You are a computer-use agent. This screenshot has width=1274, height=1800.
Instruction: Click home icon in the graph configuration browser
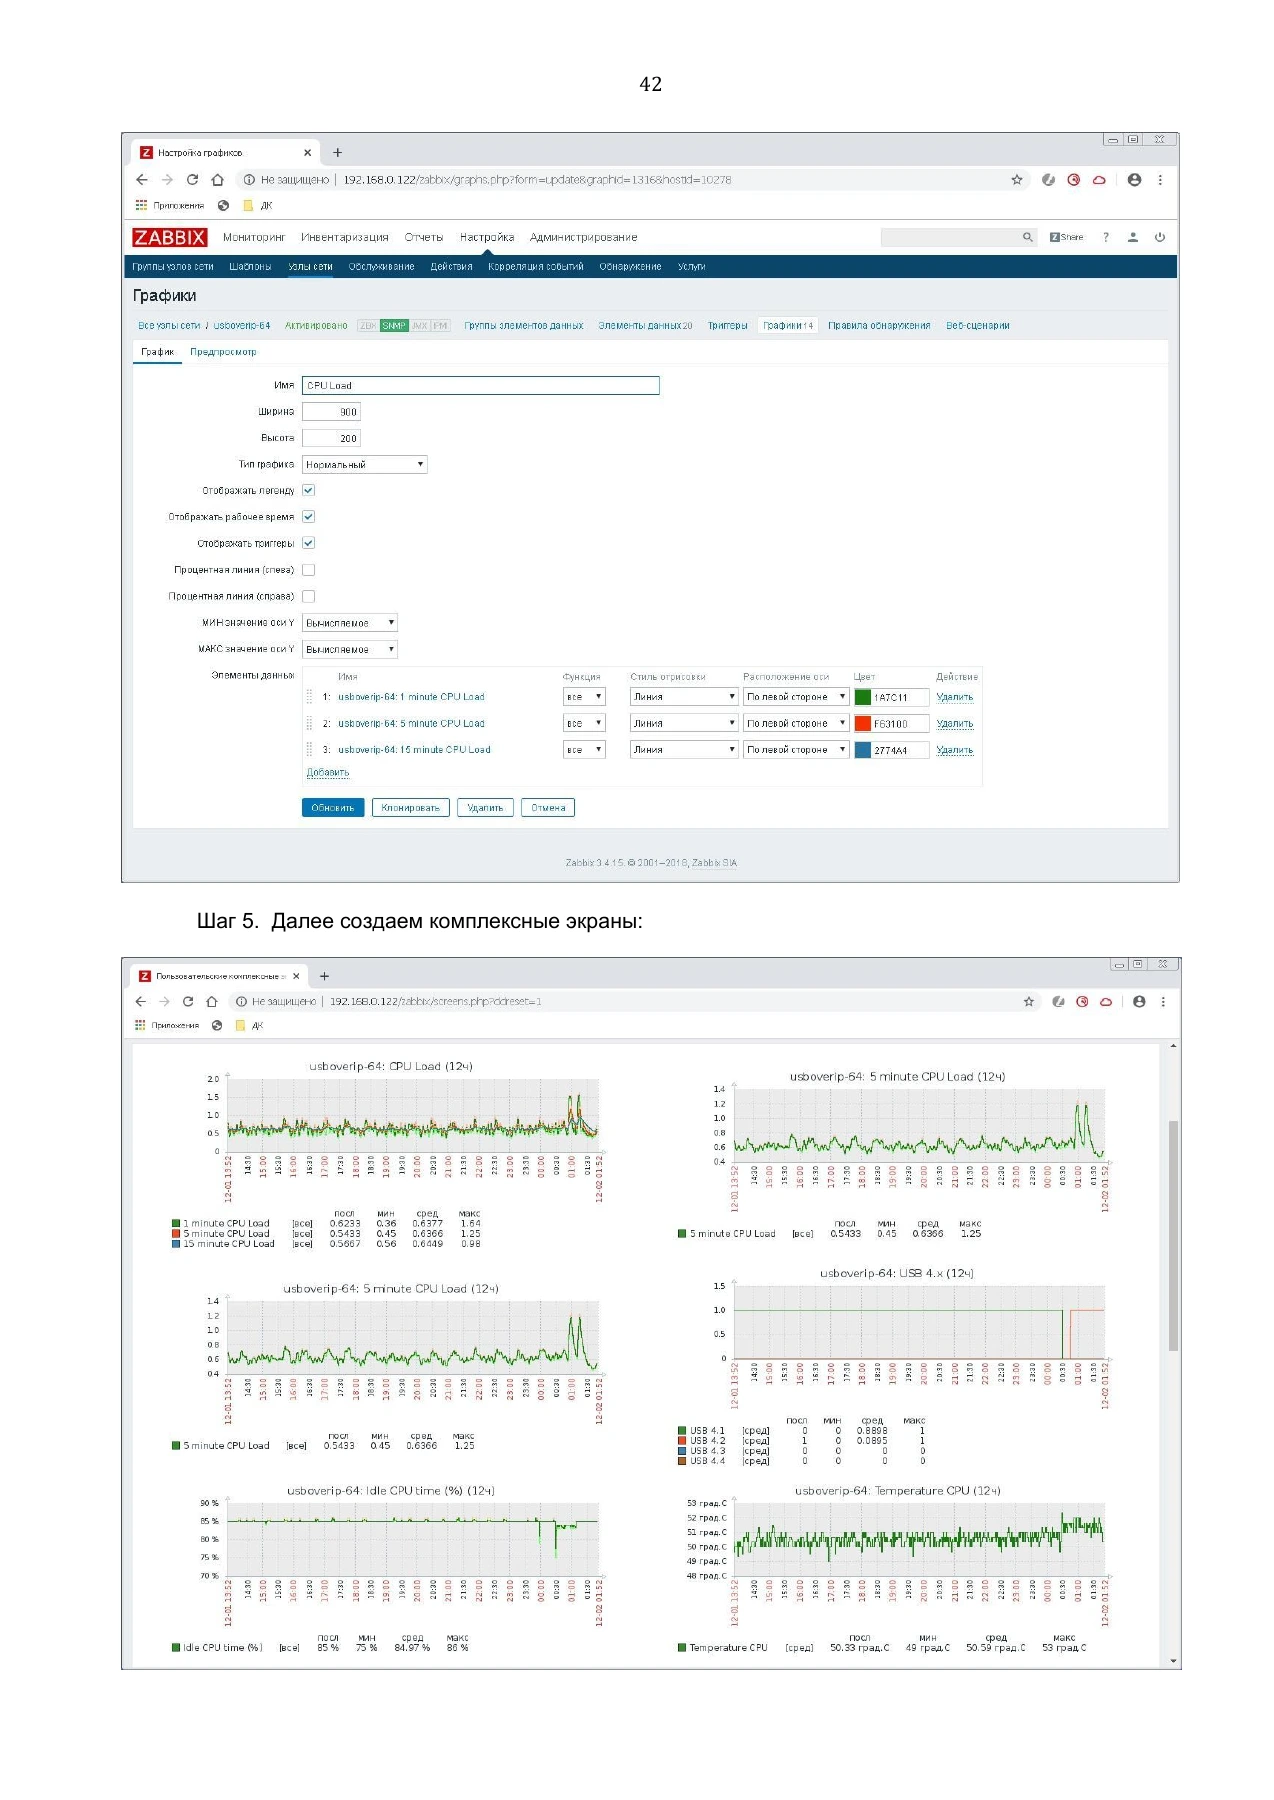[x=218, y=180]
